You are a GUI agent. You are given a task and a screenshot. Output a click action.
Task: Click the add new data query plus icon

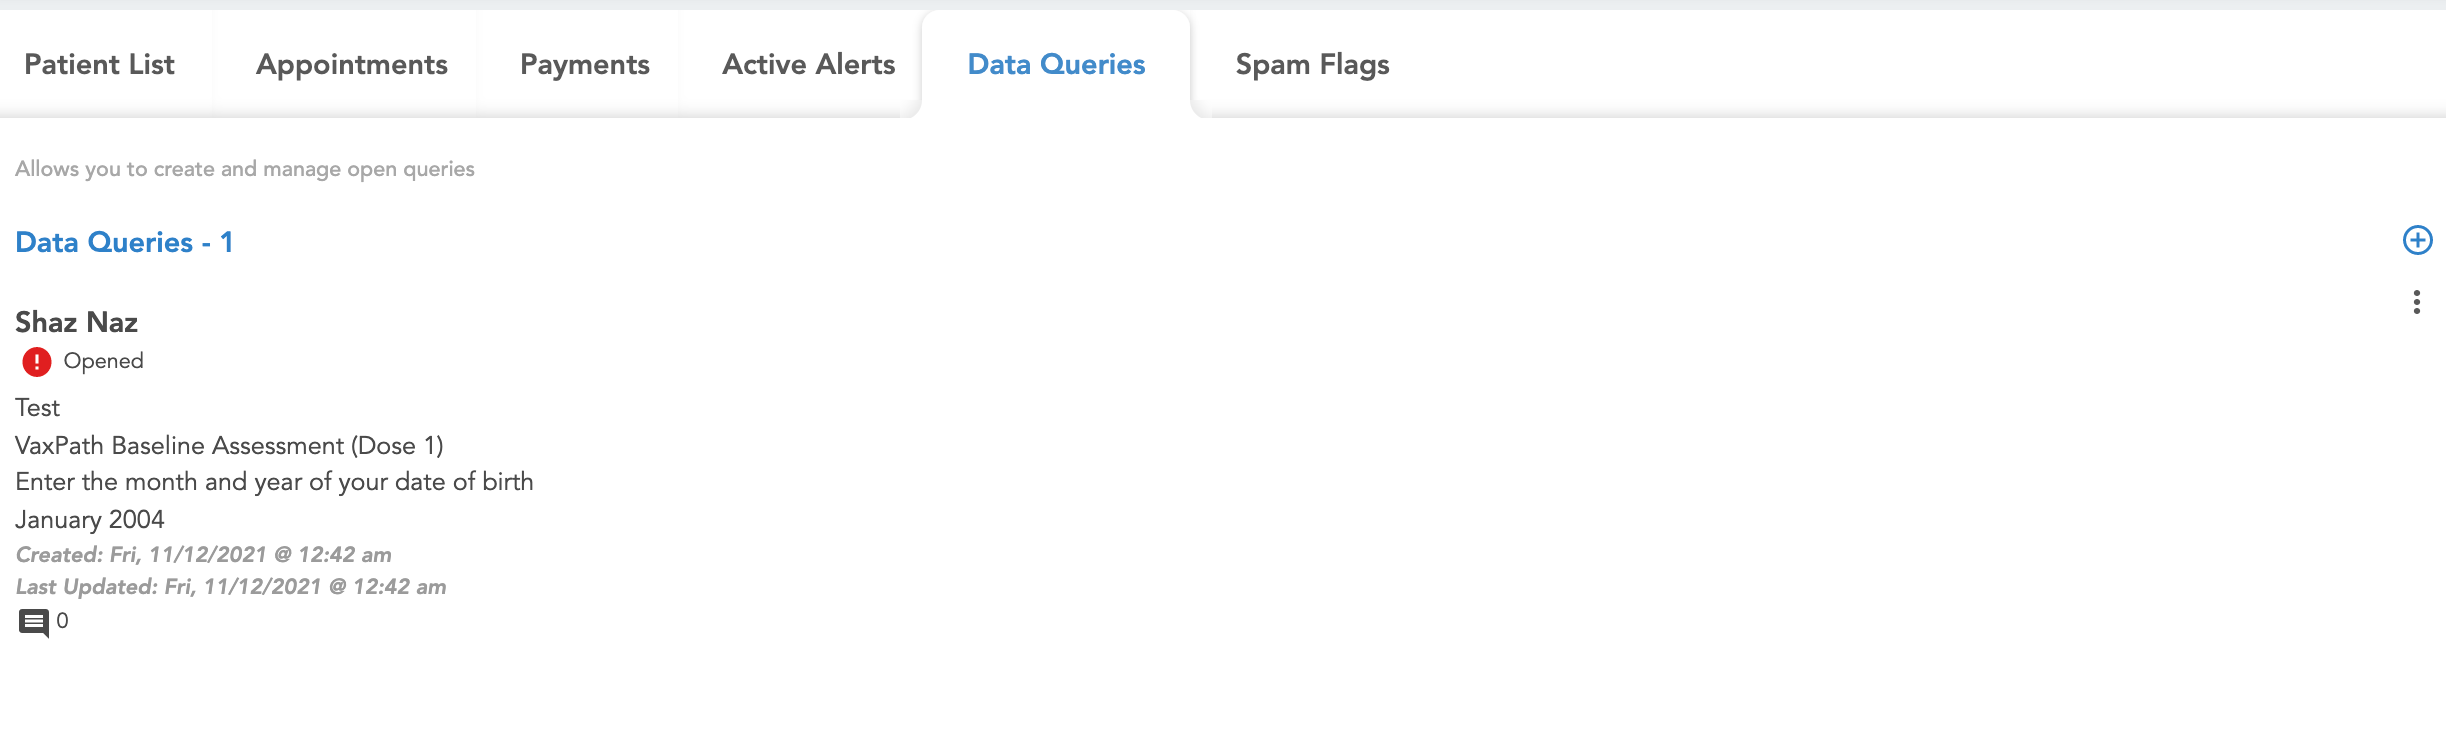pos(2417,240)
